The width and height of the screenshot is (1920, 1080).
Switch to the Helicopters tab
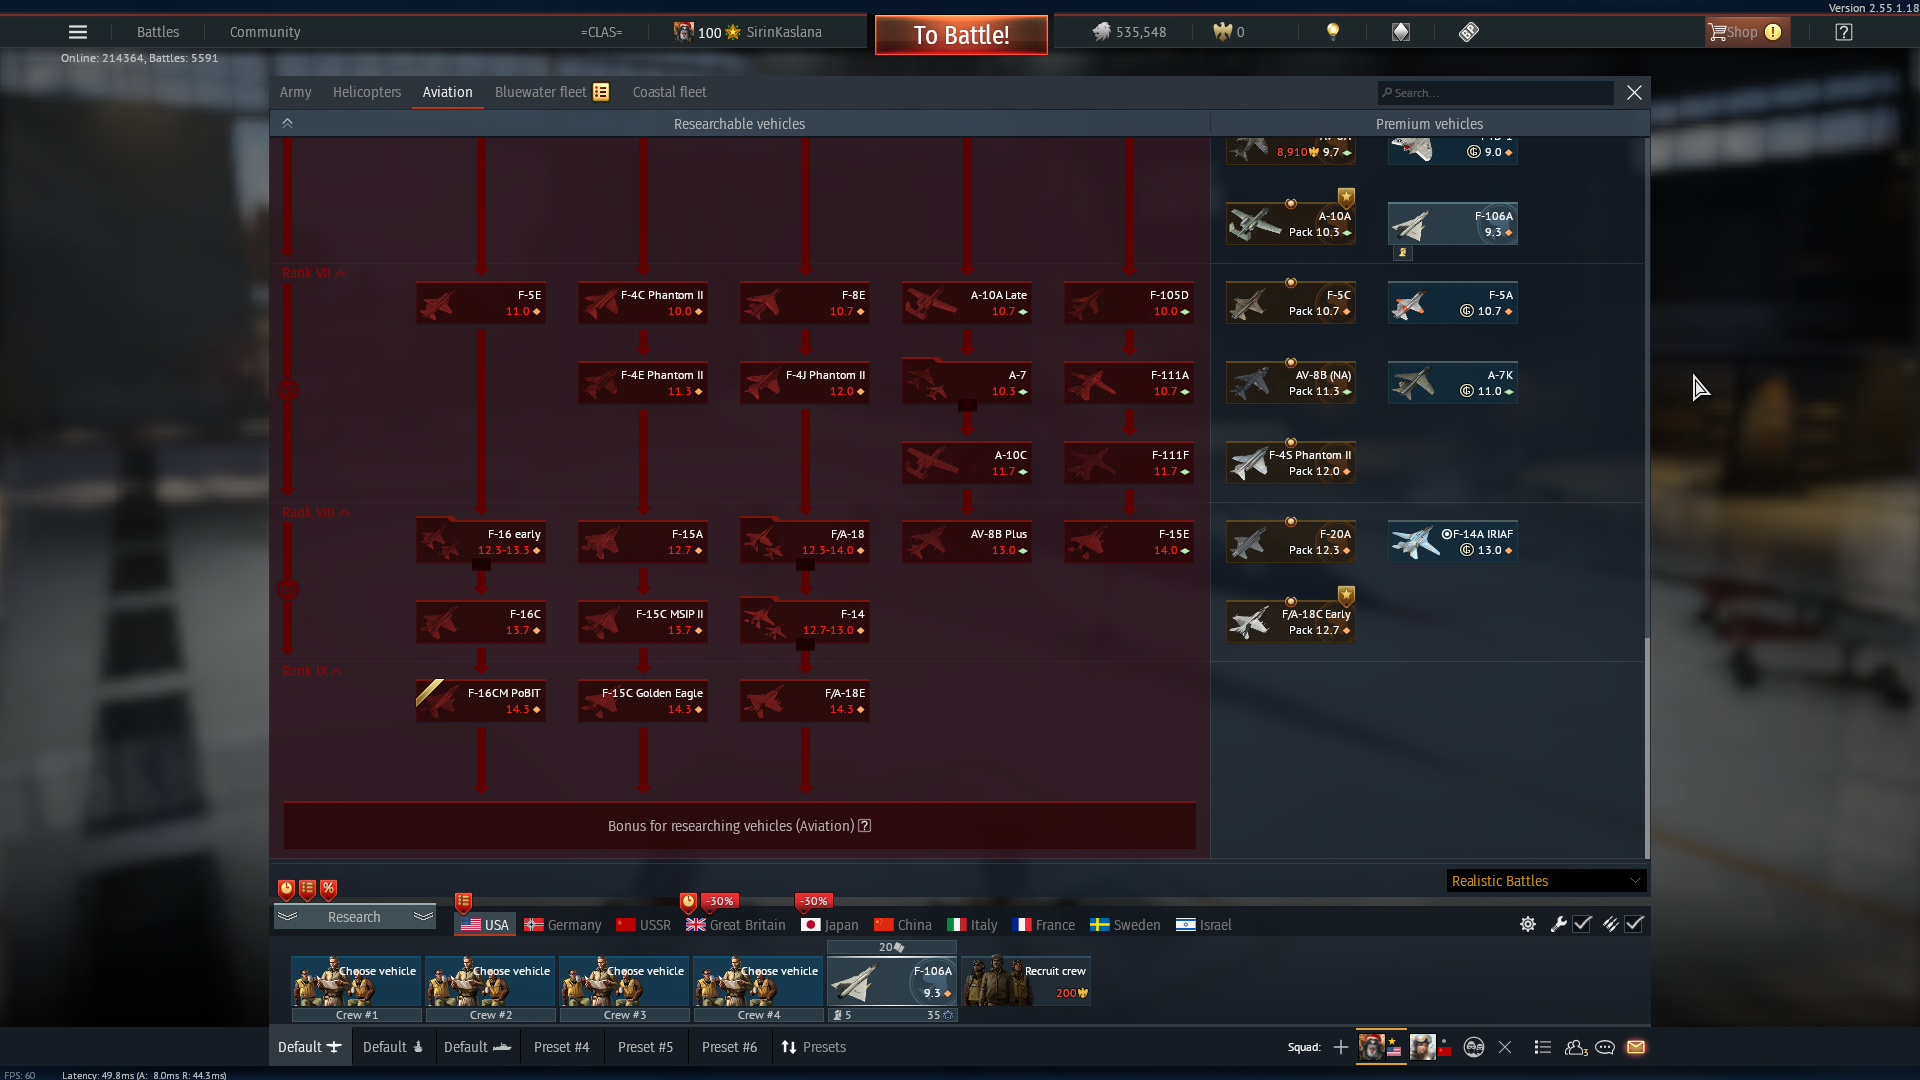(366, 92)
